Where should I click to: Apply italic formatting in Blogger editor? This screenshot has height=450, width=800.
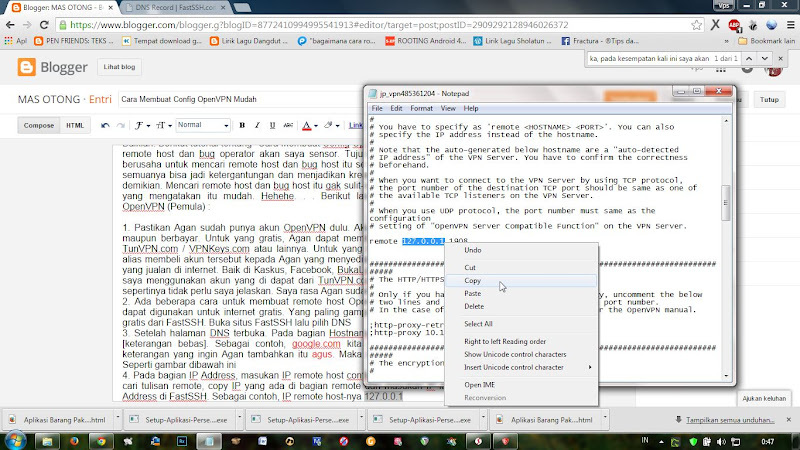[x=257, y=125]
